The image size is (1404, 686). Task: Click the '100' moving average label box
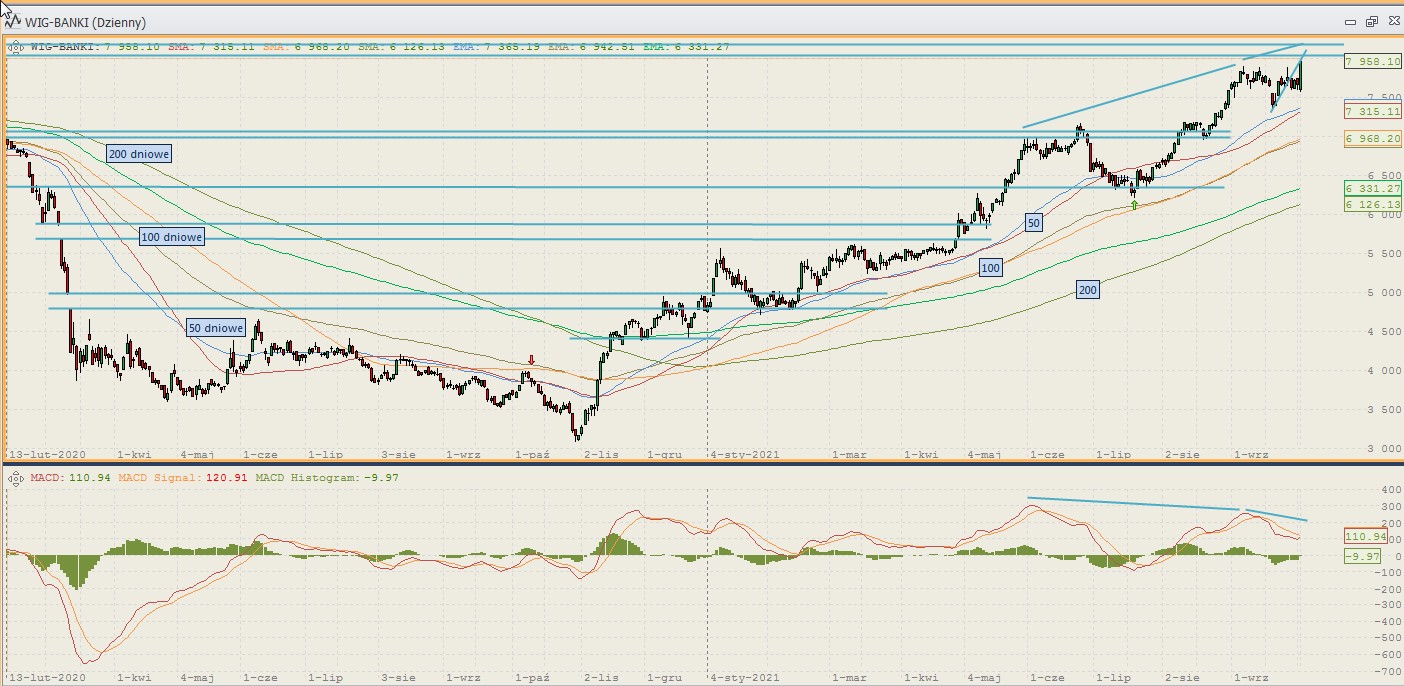click(x=990, y=268)
